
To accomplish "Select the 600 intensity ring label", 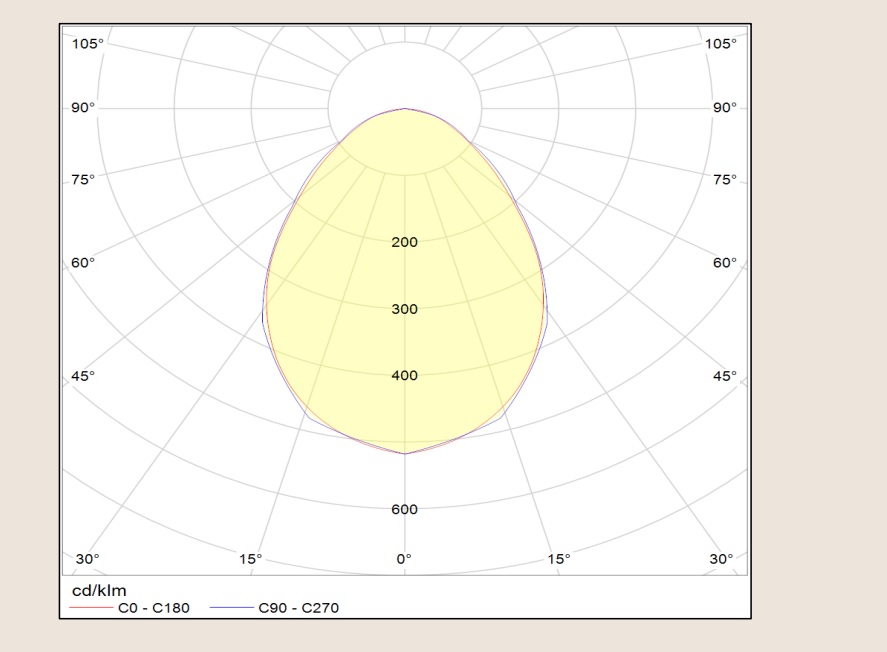I will [x=404, y=510].
